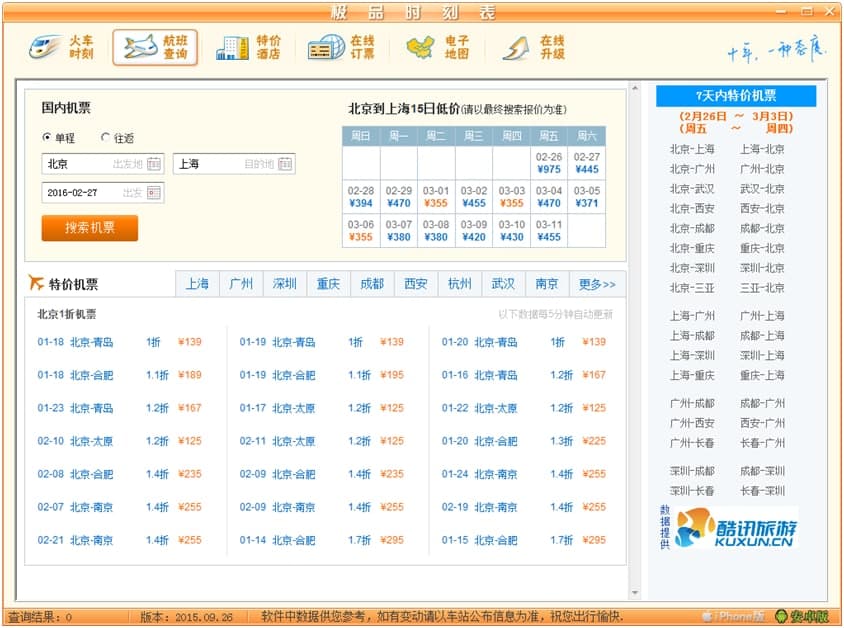Click the vertical scrollbar down arrow
This screenshot has height=628, width=844.
tap(636, 593)
